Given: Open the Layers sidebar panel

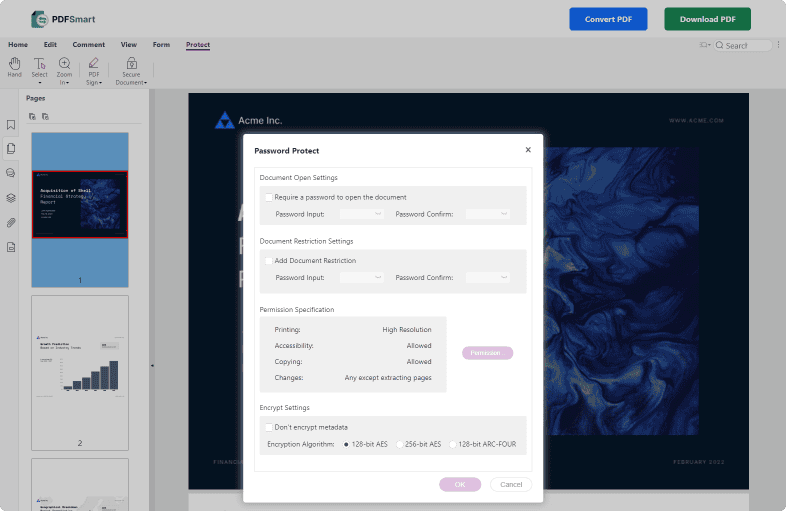Looking at the screenshot, I should (11, 198).
